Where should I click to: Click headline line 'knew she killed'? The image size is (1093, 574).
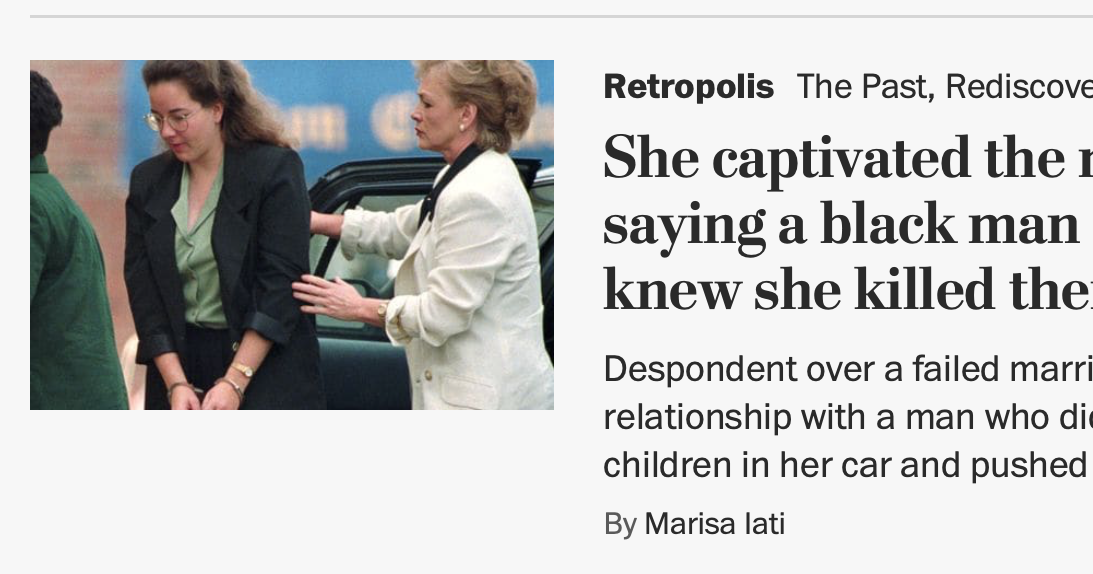(x=848, y=289)
